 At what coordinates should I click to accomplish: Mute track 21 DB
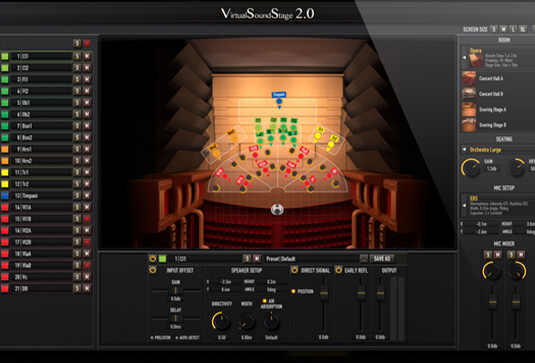click(x=87, y=288)
